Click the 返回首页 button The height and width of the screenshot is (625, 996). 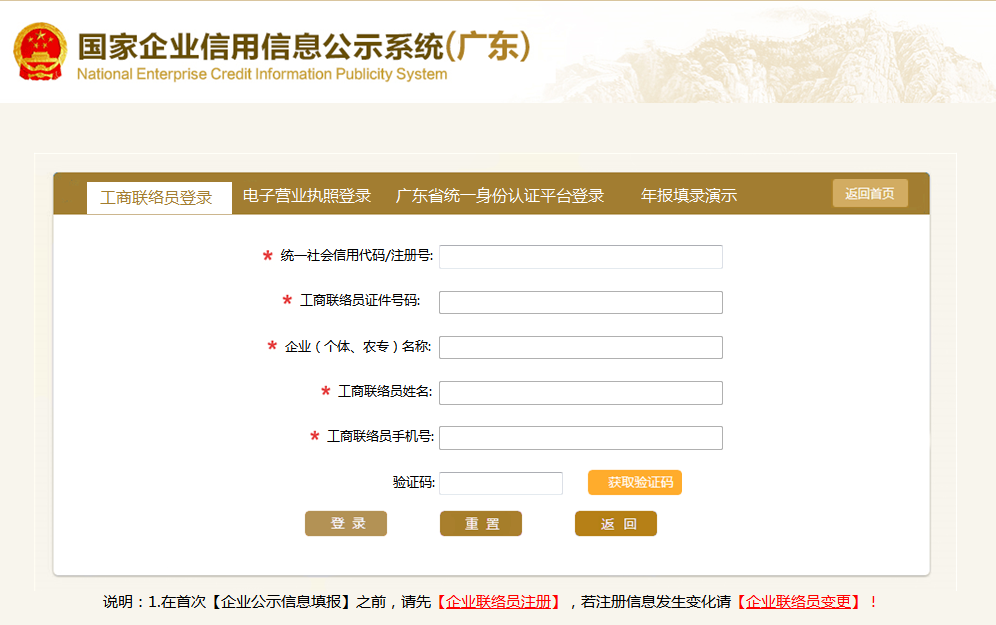(x=870, y=194)
